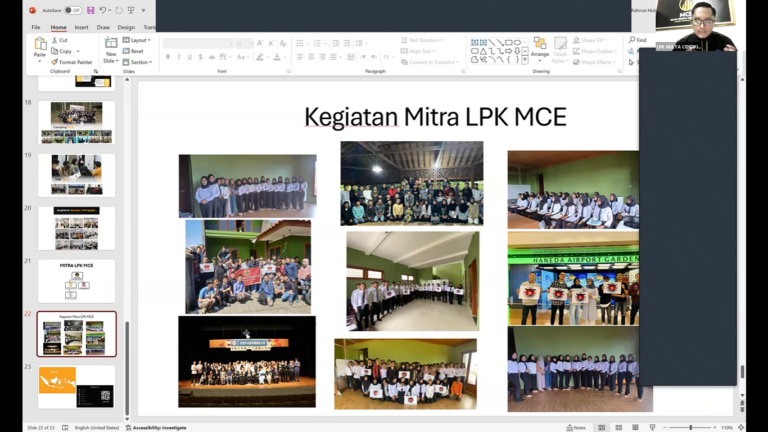The height and width of the screenshot is (432, 768).
Task: Toggle Bold formatting
Action: (x=168, y=57)
